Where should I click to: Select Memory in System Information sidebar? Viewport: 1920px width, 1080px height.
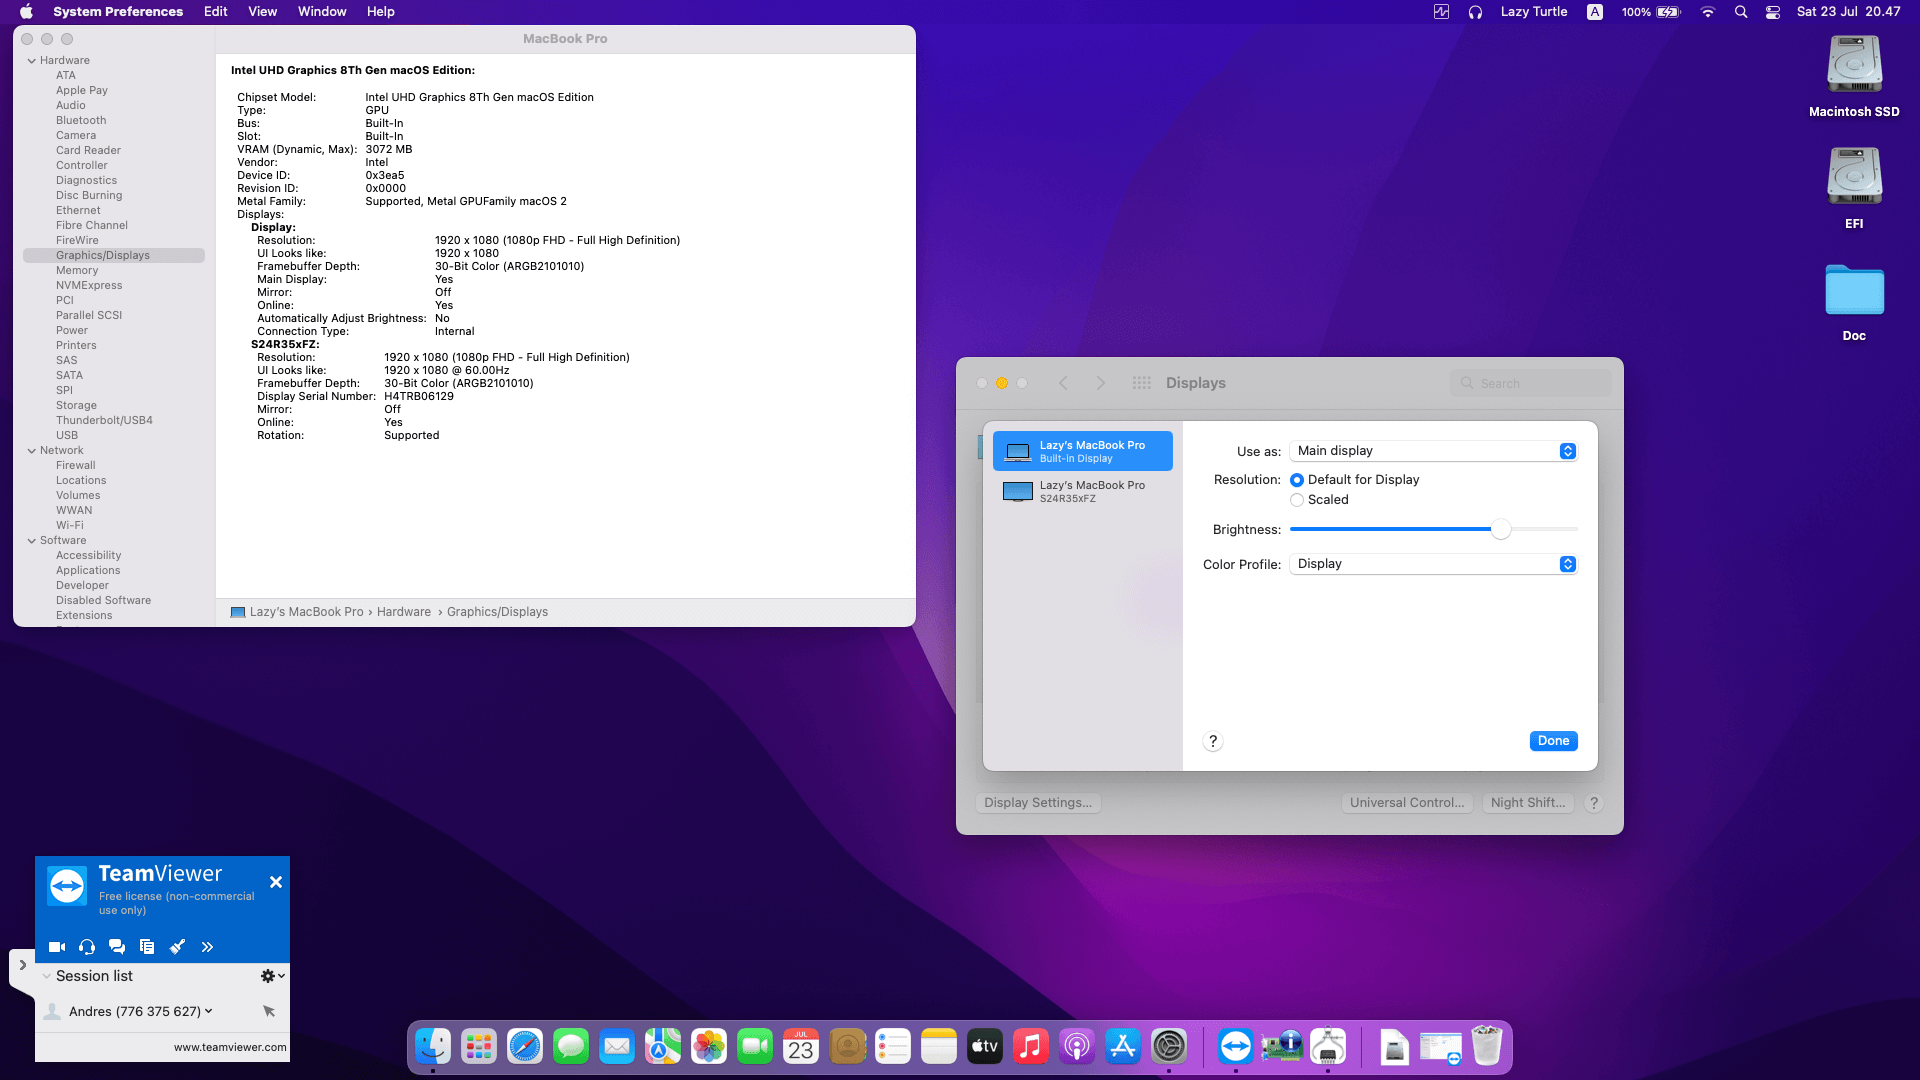tap(77, 270)
